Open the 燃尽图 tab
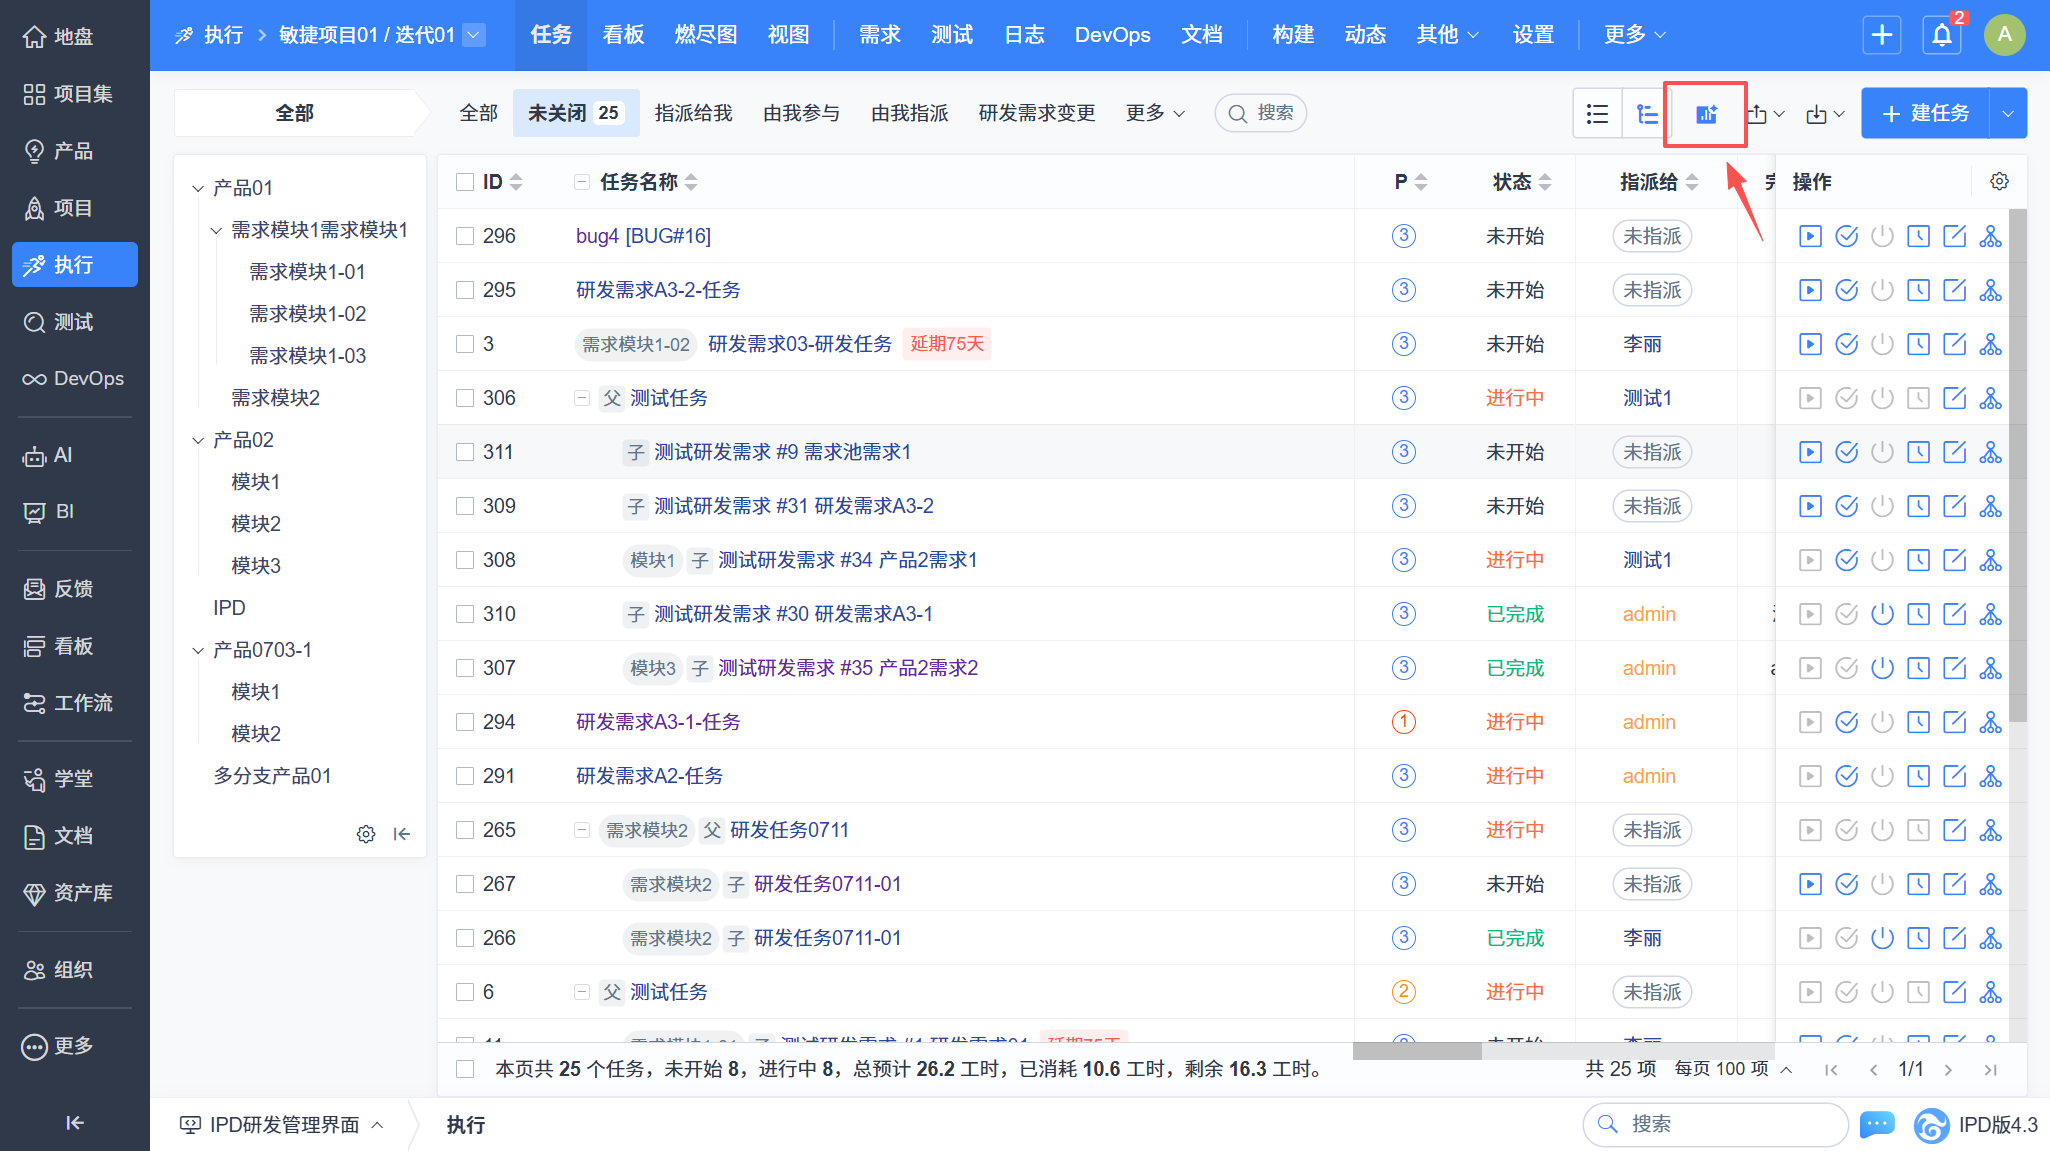Viewport: 2050px width, 1151px height. coord(705,35)
